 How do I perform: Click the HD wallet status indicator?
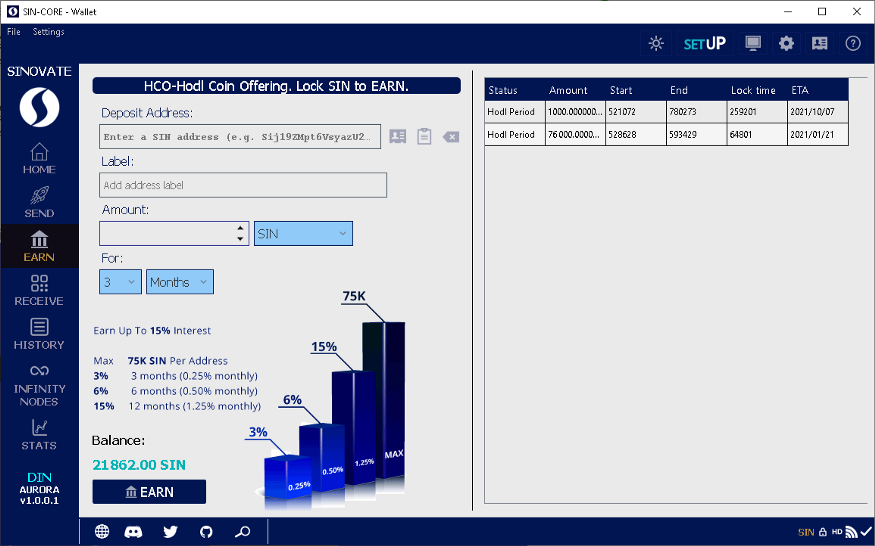(836, 532)
